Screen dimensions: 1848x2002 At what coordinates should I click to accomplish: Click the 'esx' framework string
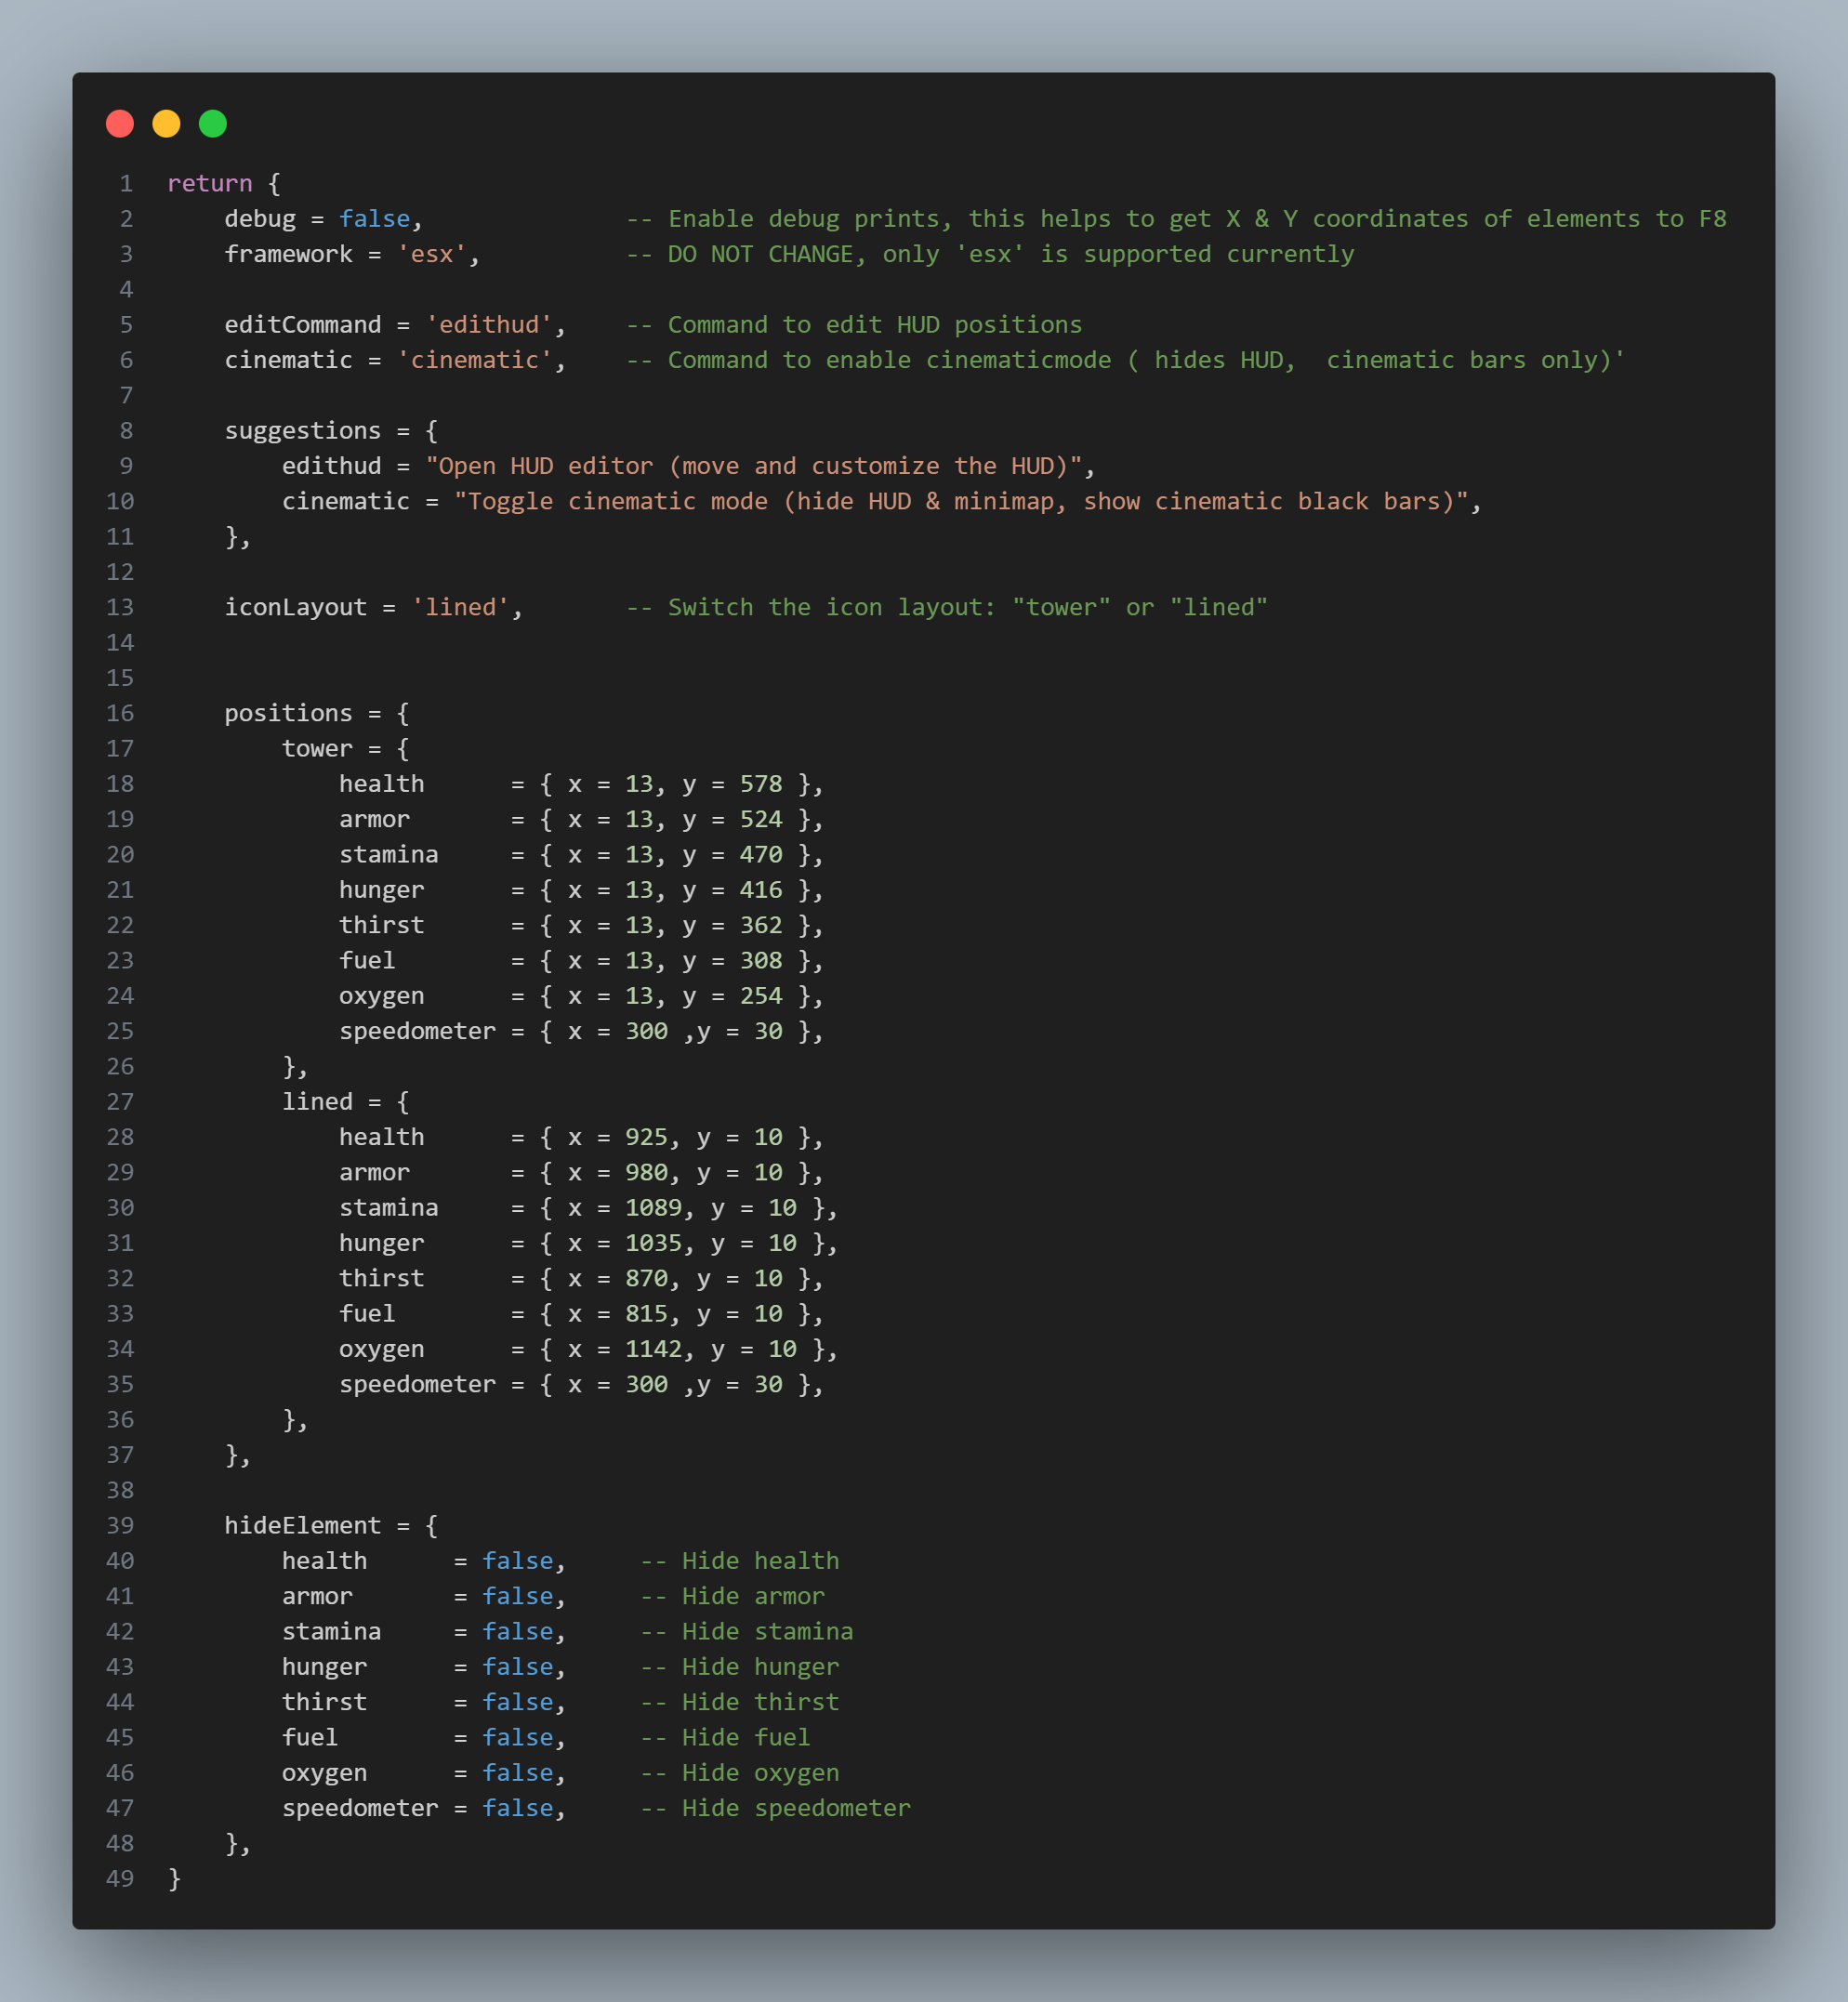tap(432, 254)
